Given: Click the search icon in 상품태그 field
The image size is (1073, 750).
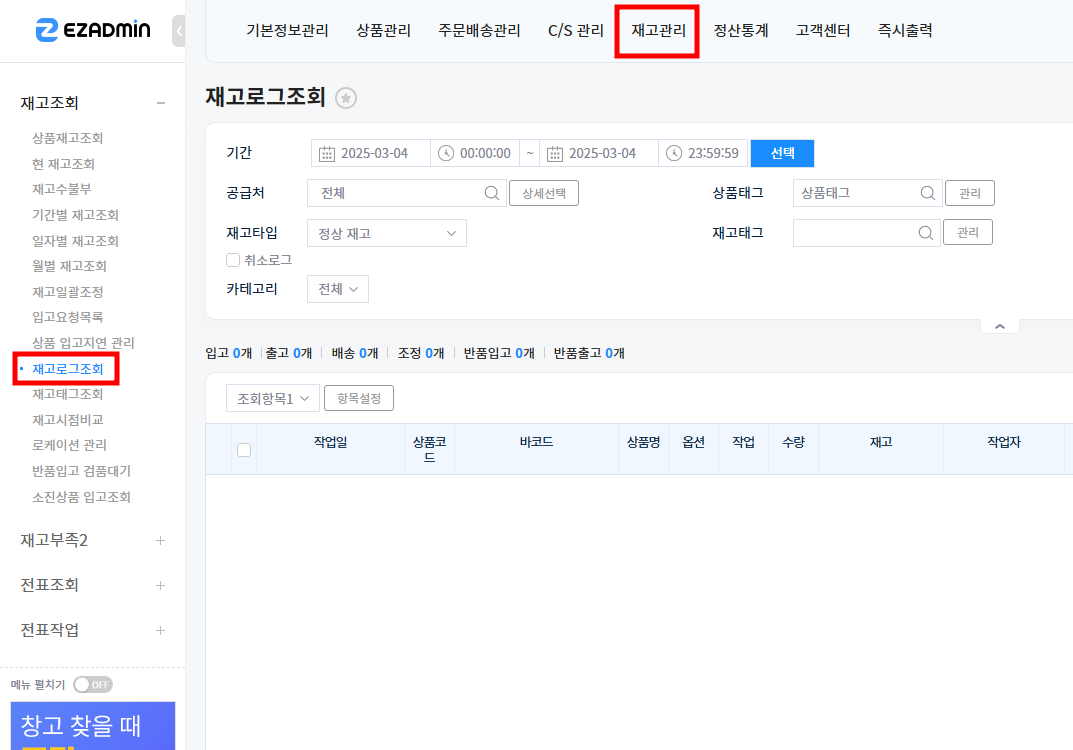Looking at the screenshot, I should coord(927,193).
